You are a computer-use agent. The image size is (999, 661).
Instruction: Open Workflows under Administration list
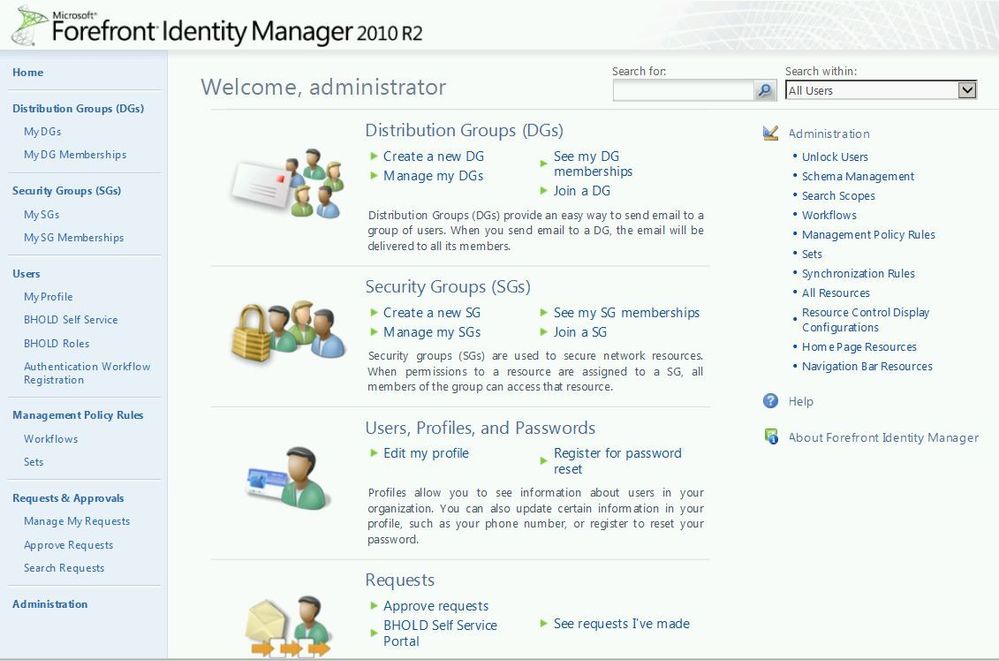[829, 215]
